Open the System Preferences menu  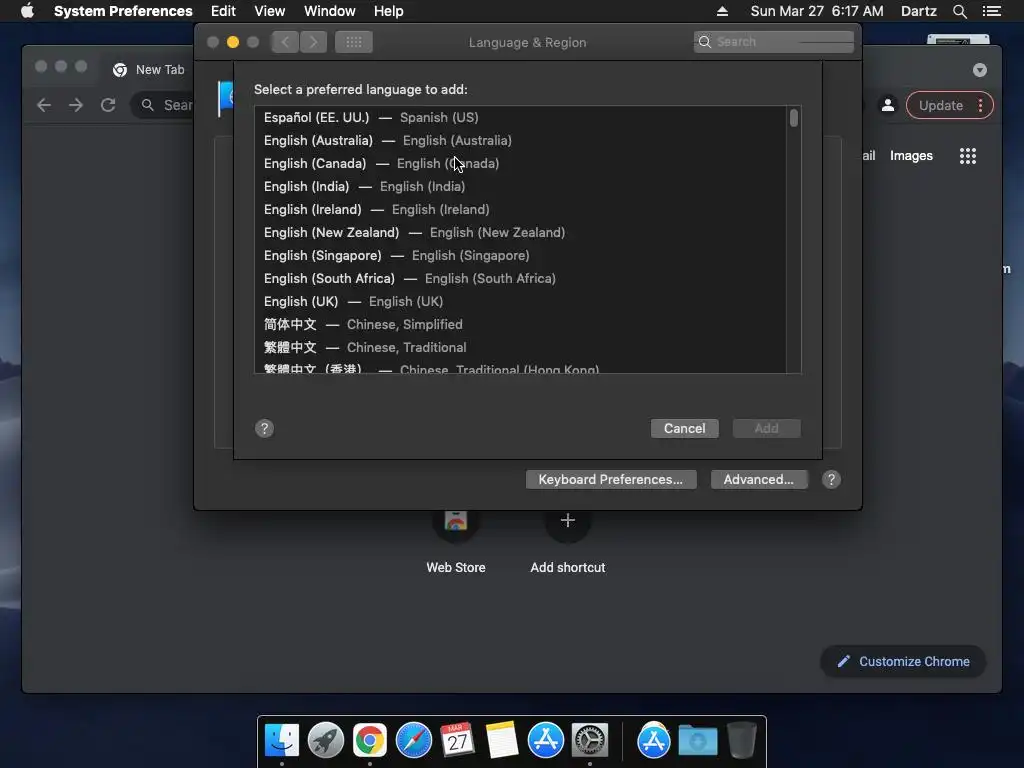pos(123,11)
